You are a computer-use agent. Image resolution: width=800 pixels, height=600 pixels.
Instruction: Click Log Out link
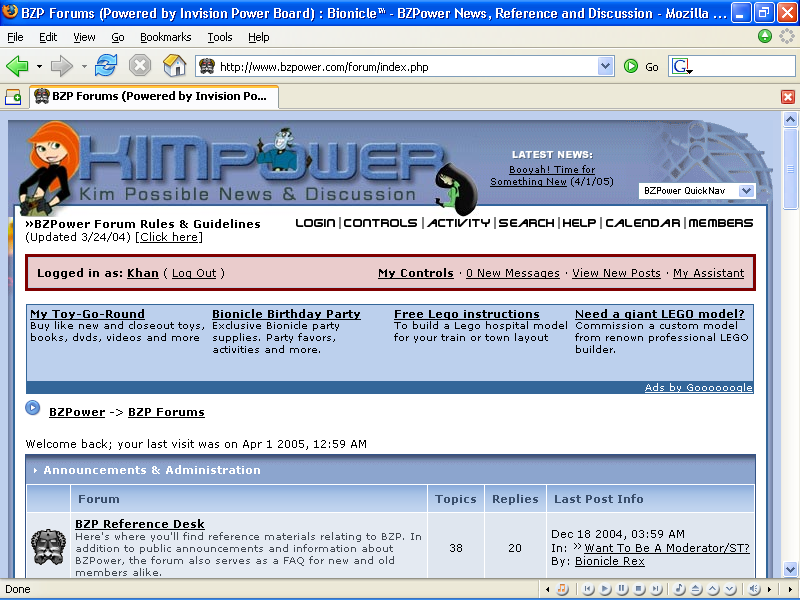194,273
